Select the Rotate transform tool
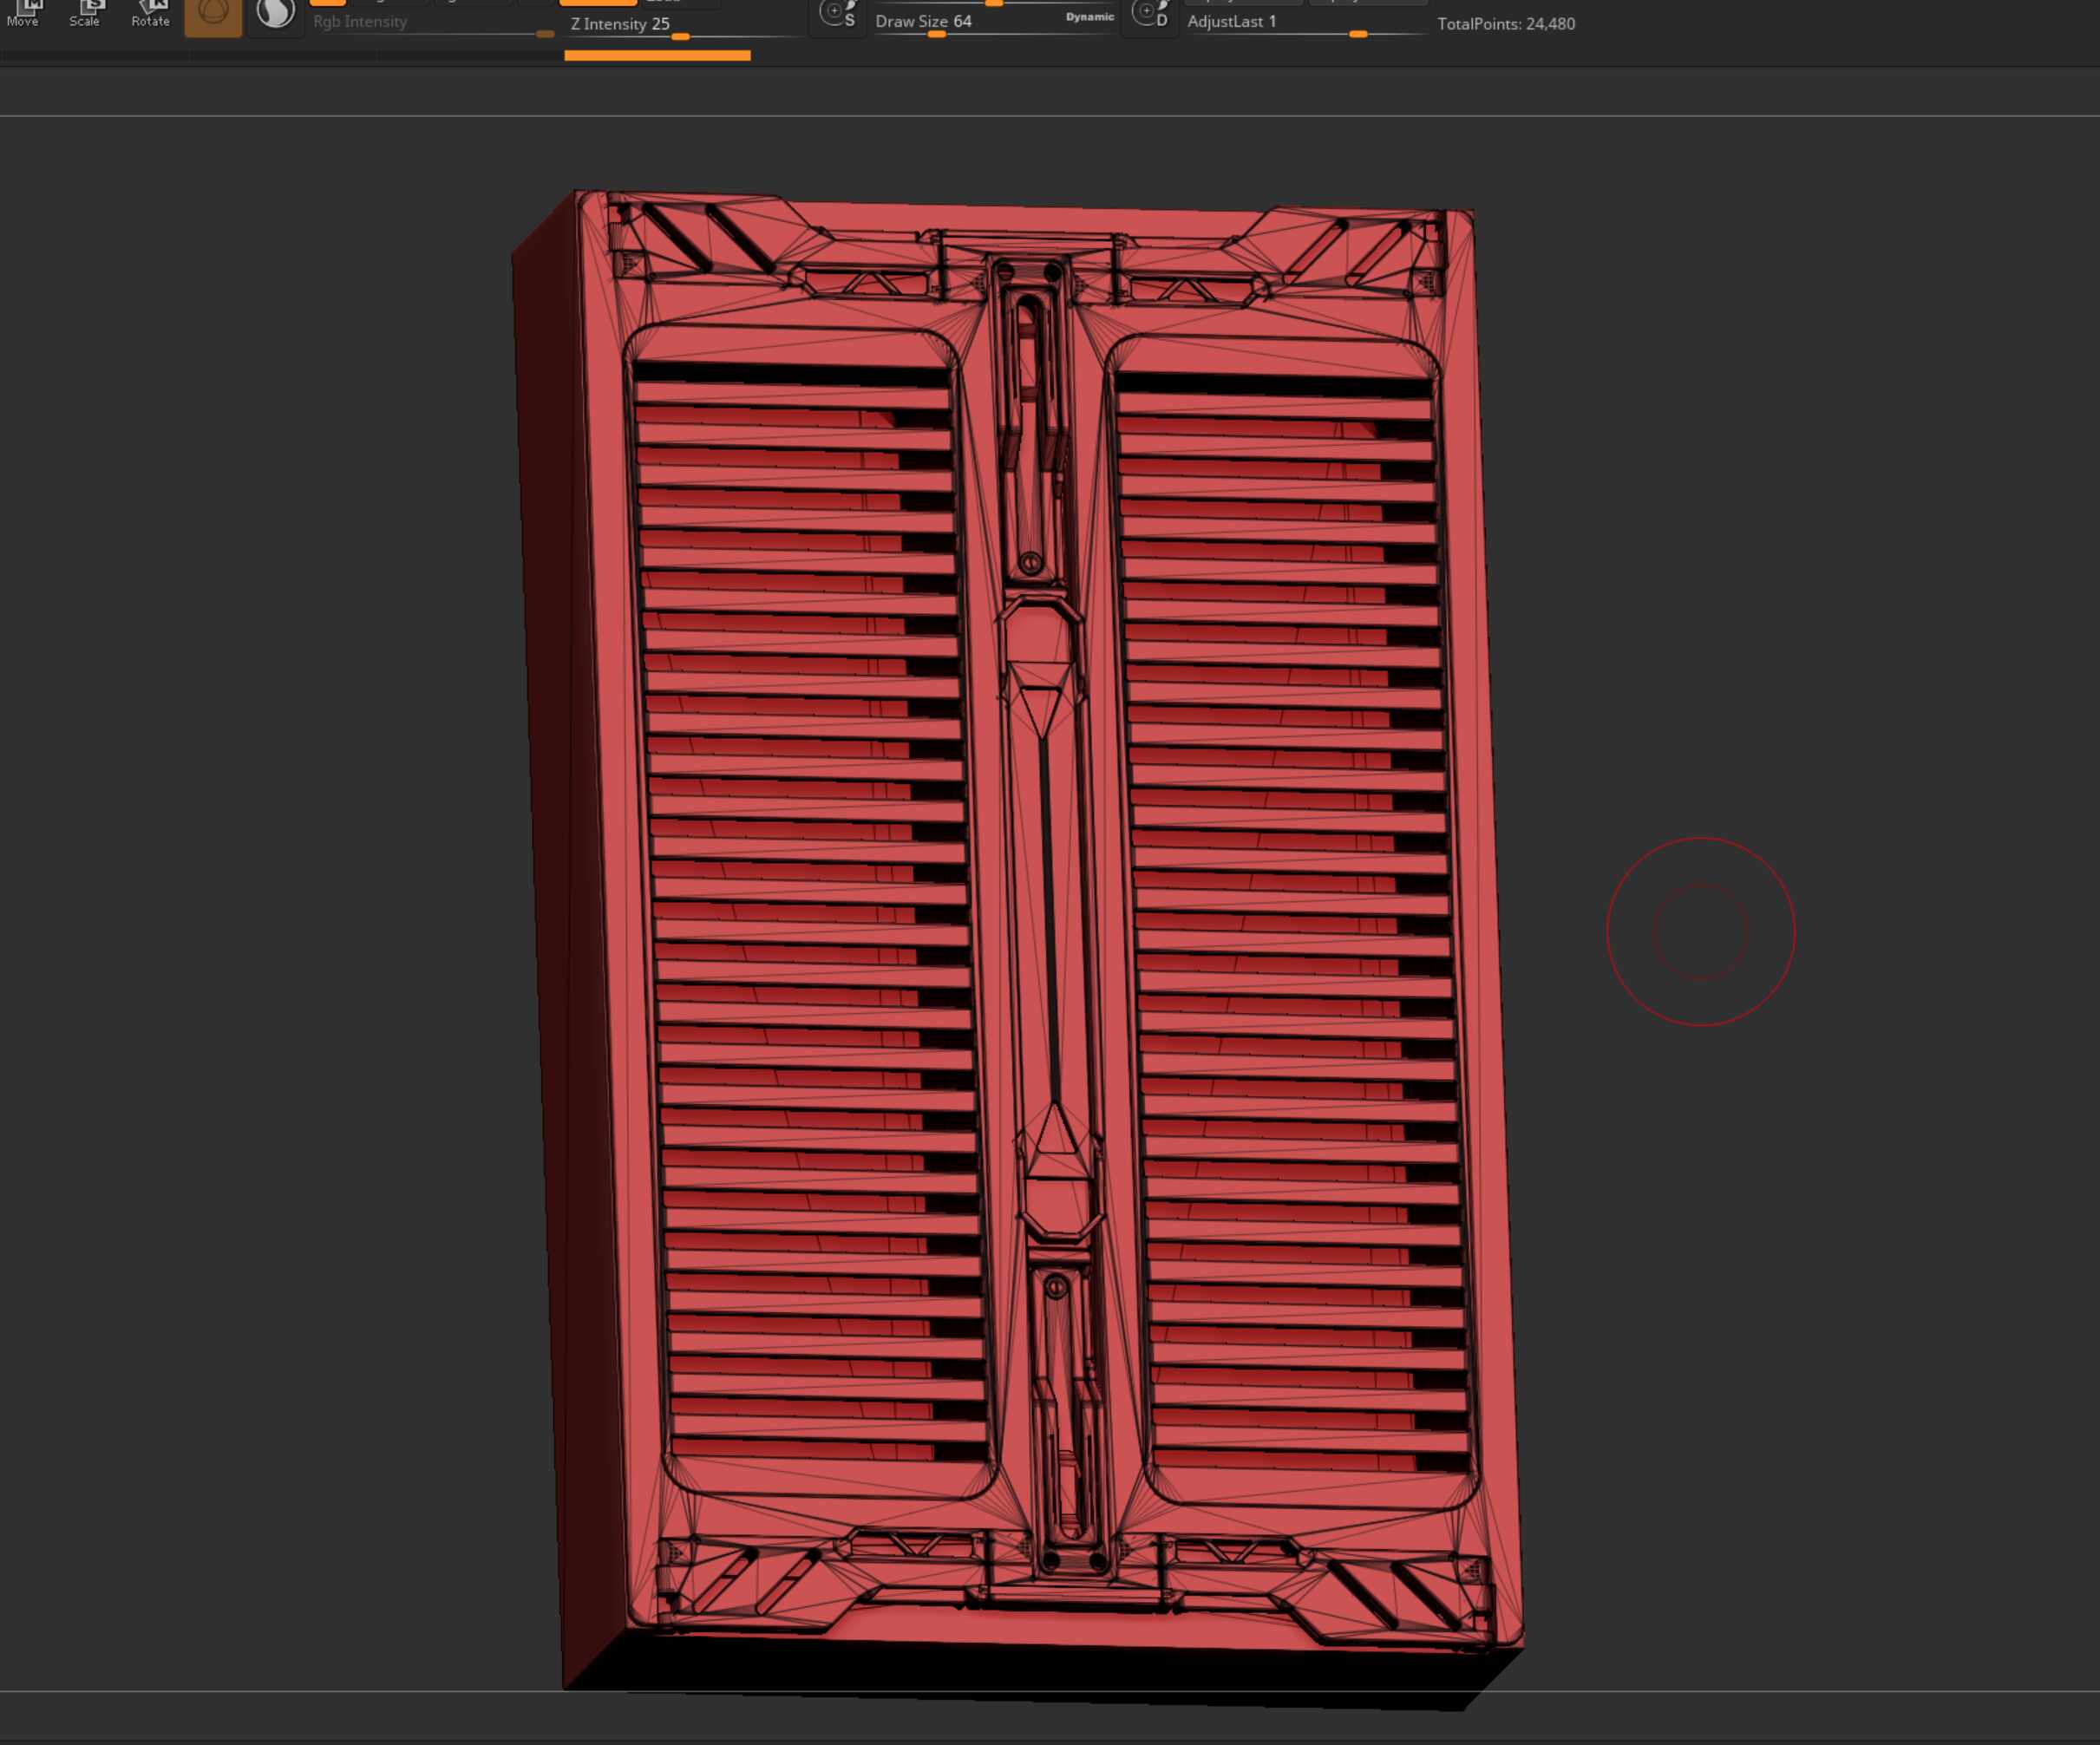Image resolution: width=2100 pixels, height=1745 pixels. (x=150, y=13)
